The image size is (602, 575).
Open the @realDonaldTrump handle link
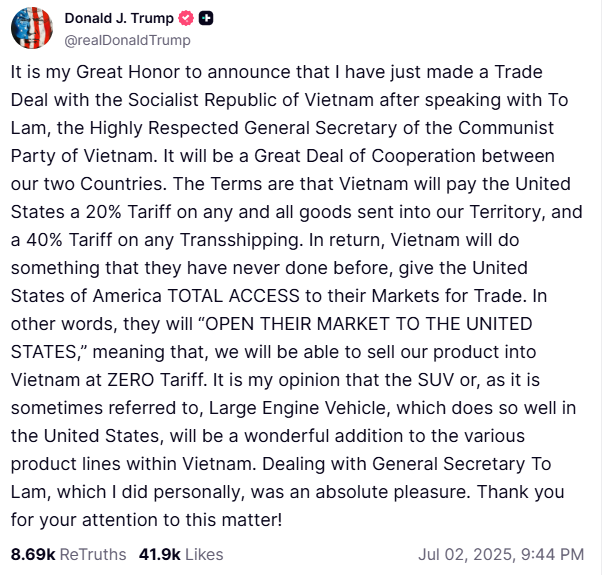(x=127, y=40)
